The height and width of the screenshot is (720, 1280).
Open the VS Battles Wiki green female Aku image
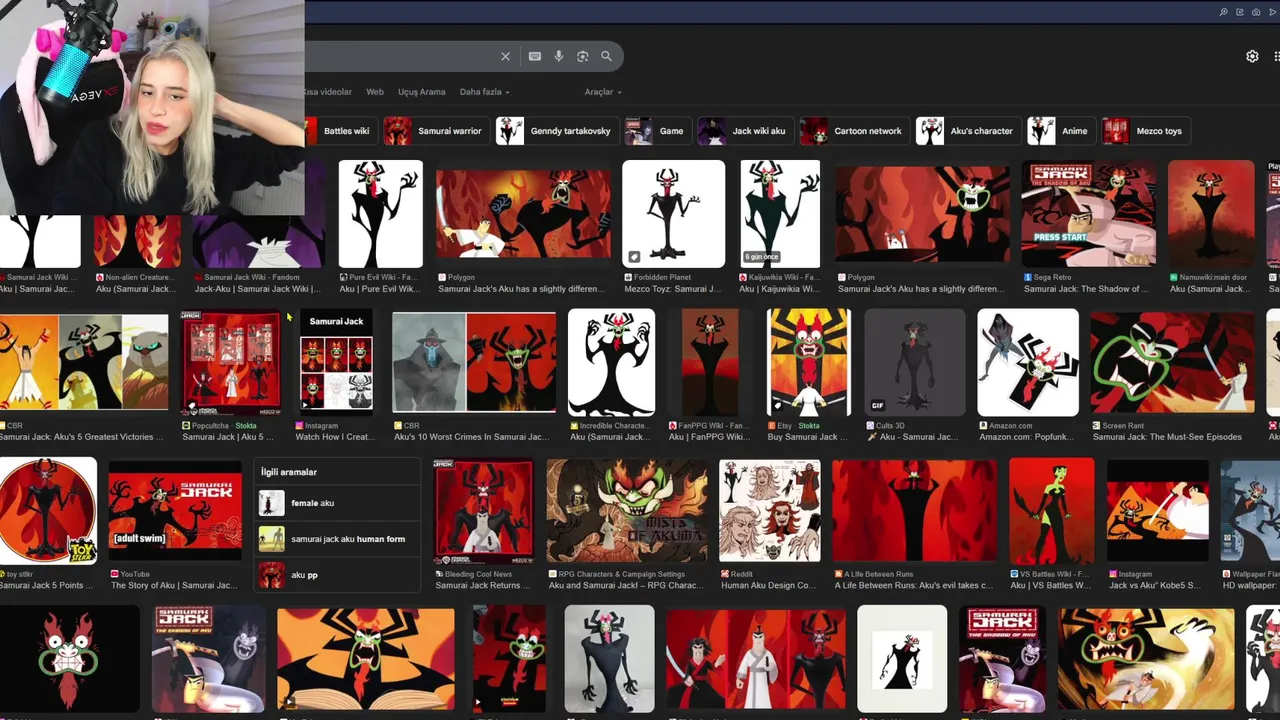(x=1051, y=512)
